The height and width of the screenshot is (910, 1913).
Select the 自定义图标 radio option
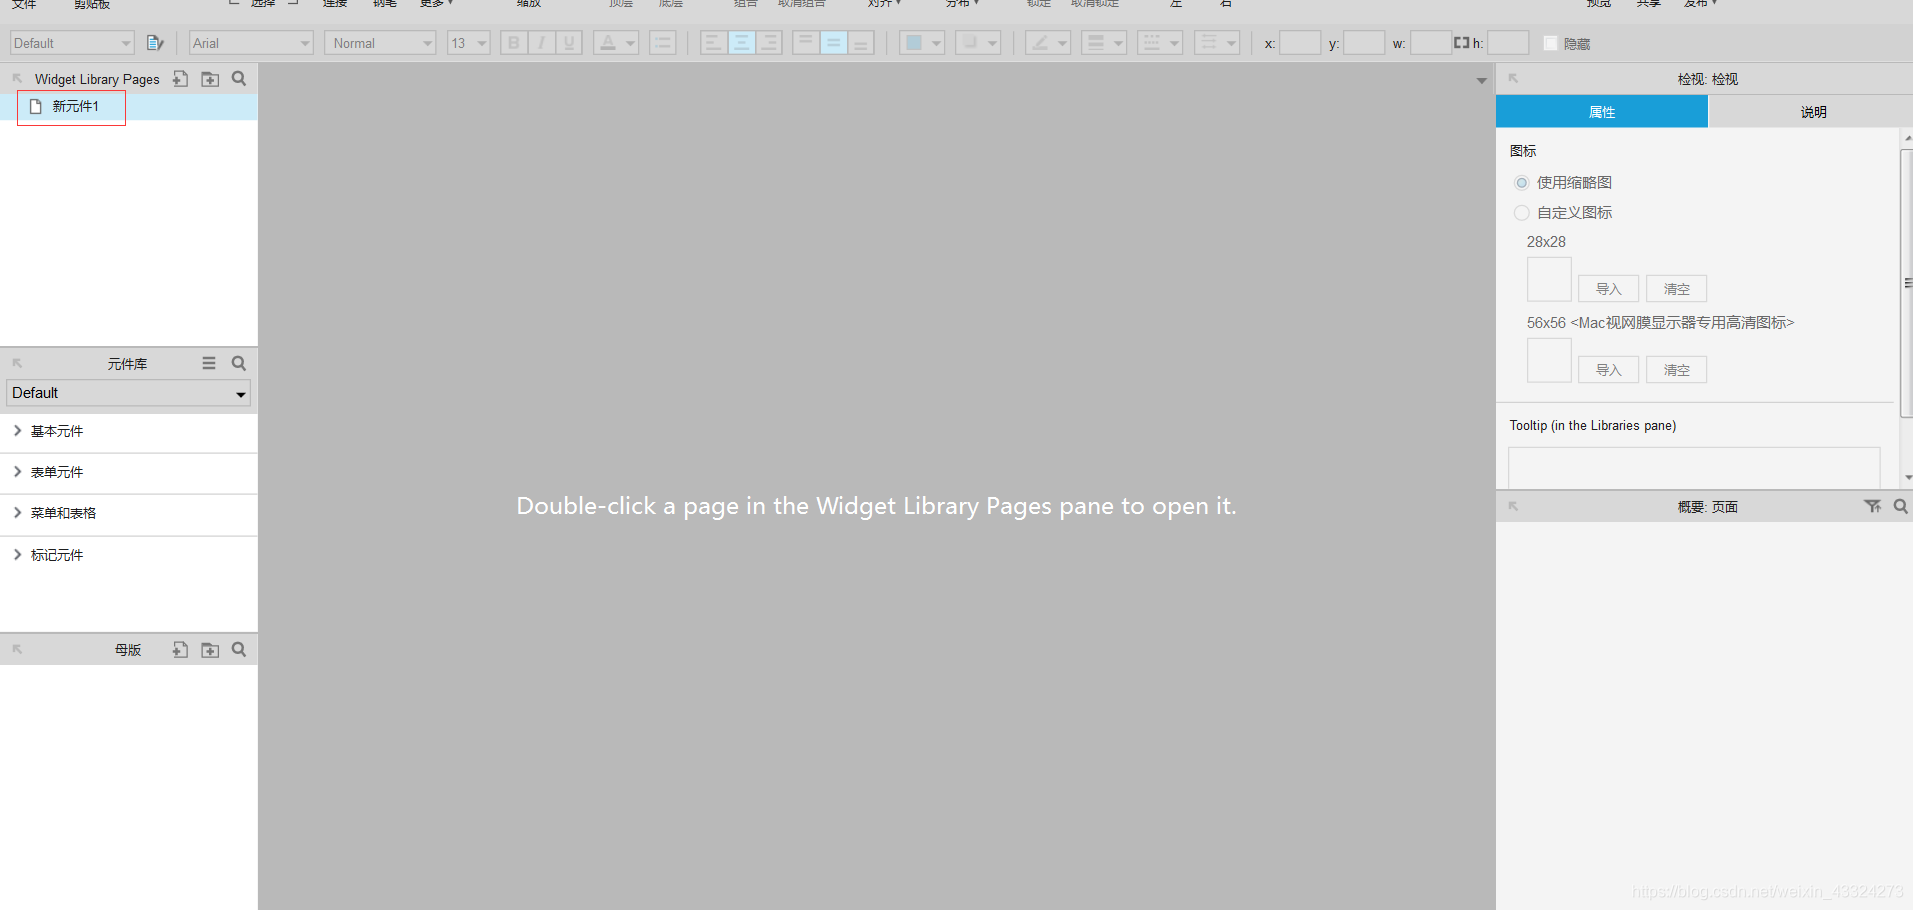point(1522,213)
